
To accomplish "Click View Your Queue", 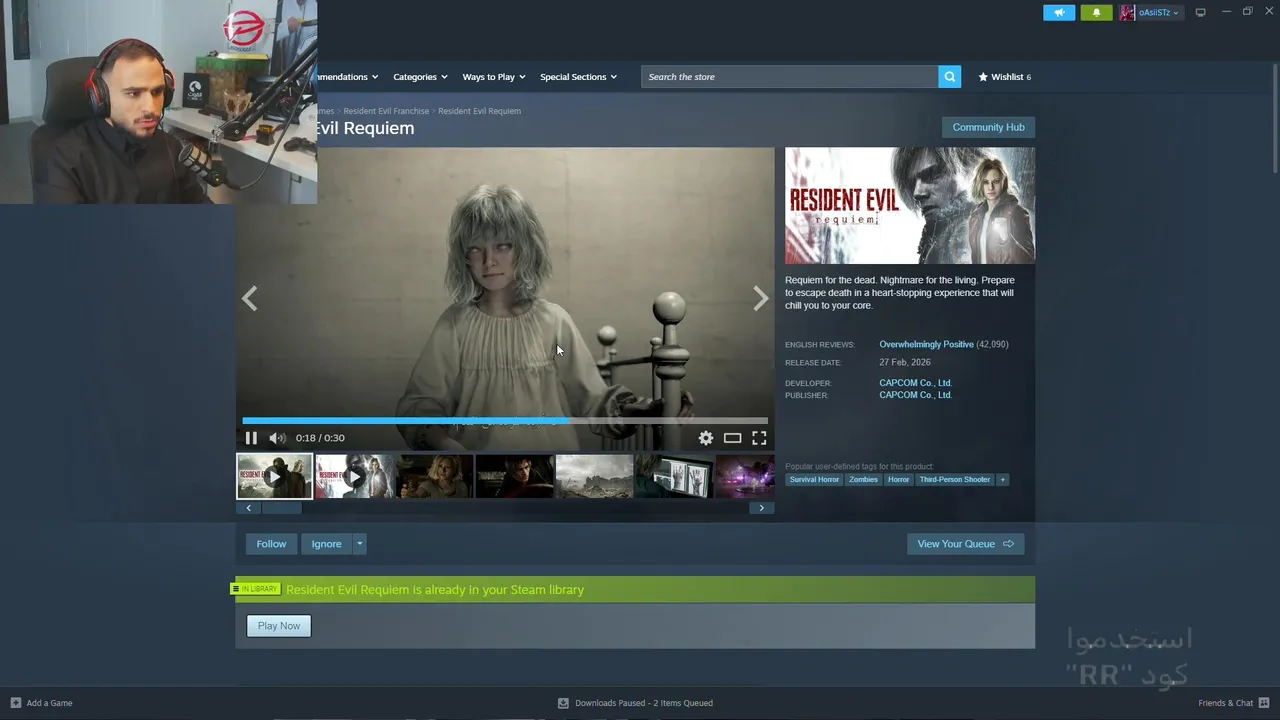I will pyautogui.click(x=965, y=544).
